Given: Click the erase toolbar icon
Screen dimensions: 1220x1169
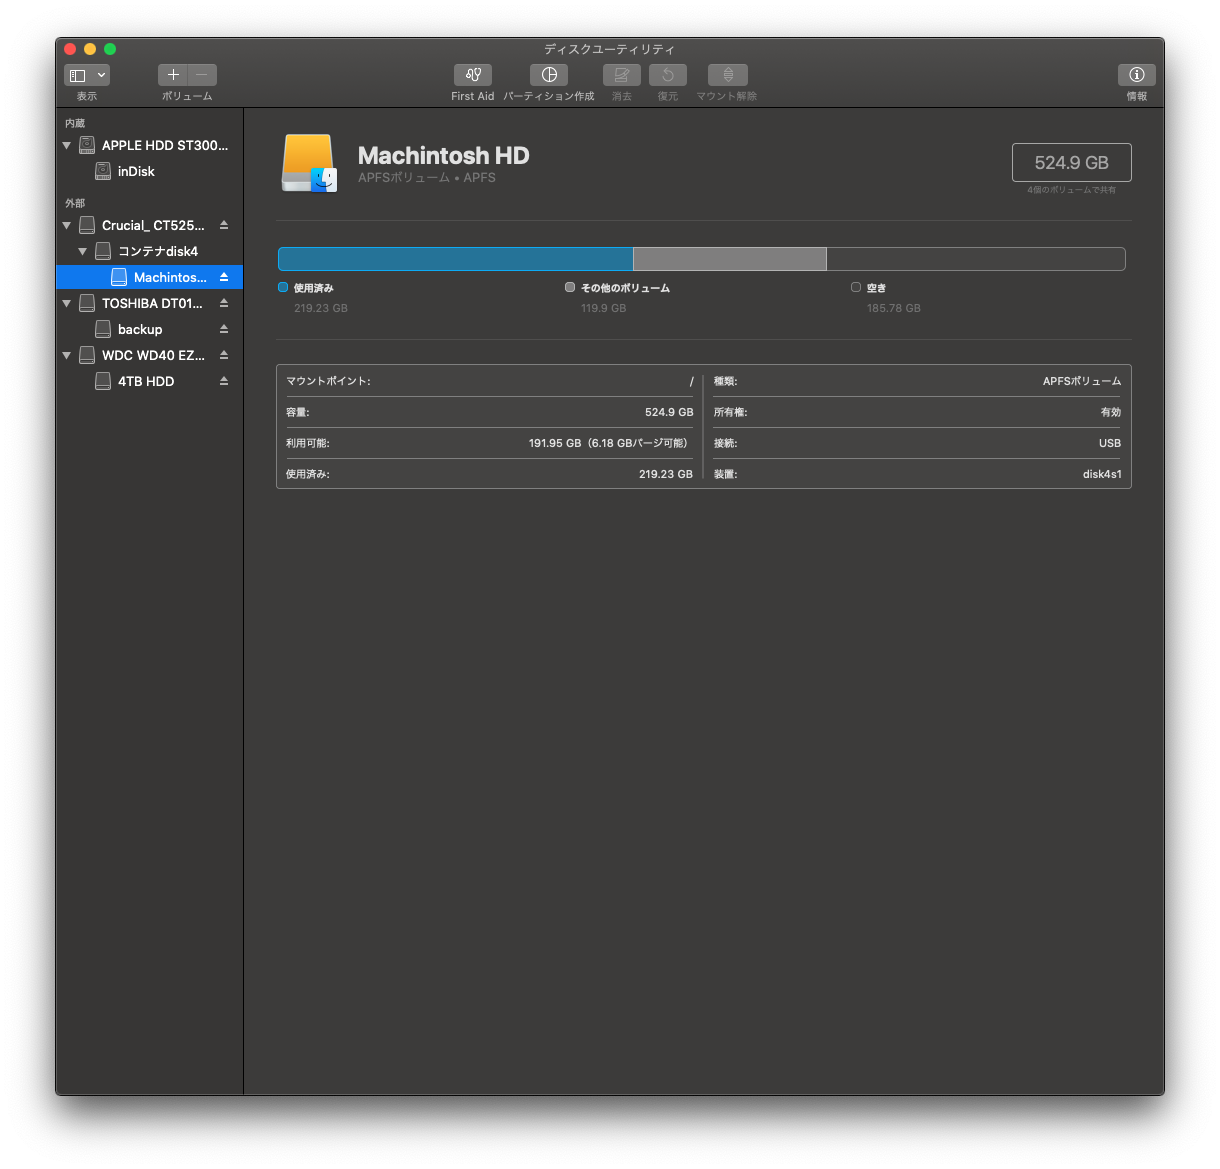Looking at the screenshot, I should (x=622, y=75).
